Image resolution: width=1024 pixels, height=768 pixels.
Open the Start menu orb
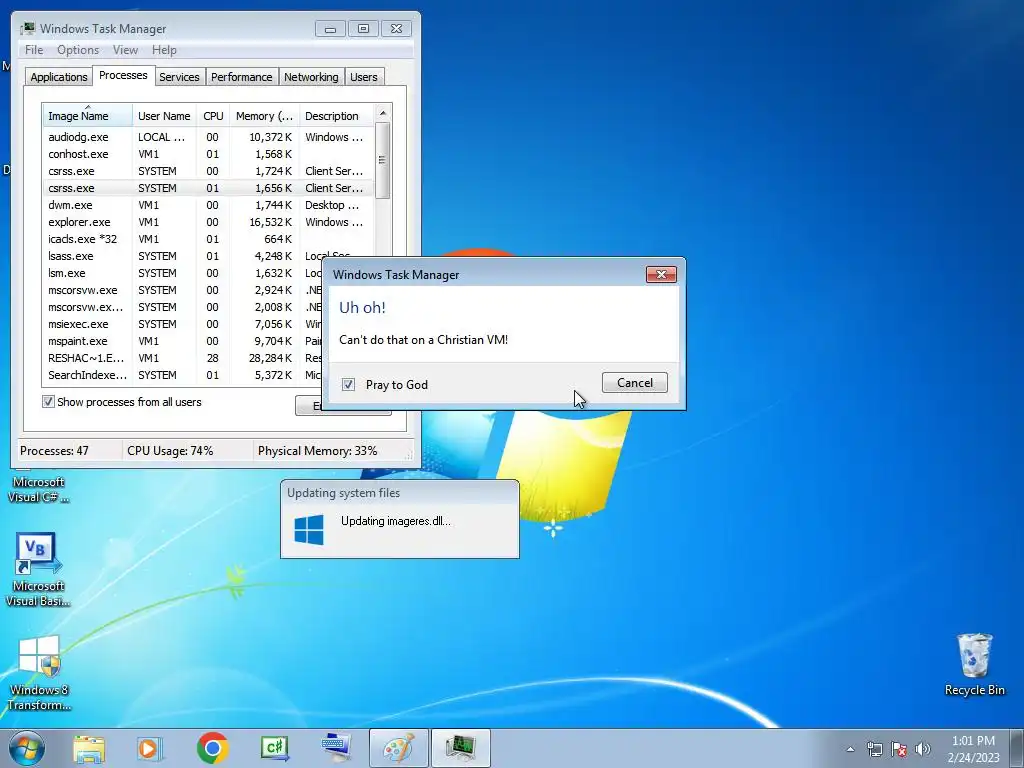27,748
